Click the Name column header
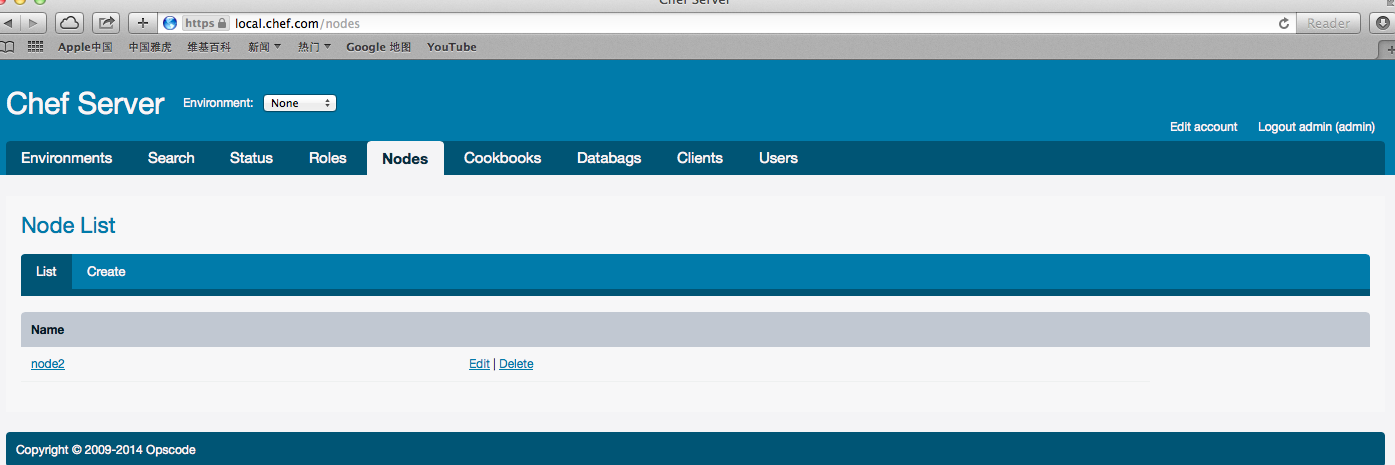This screenshot has width=1395, height=465. (x=47, y=329)
